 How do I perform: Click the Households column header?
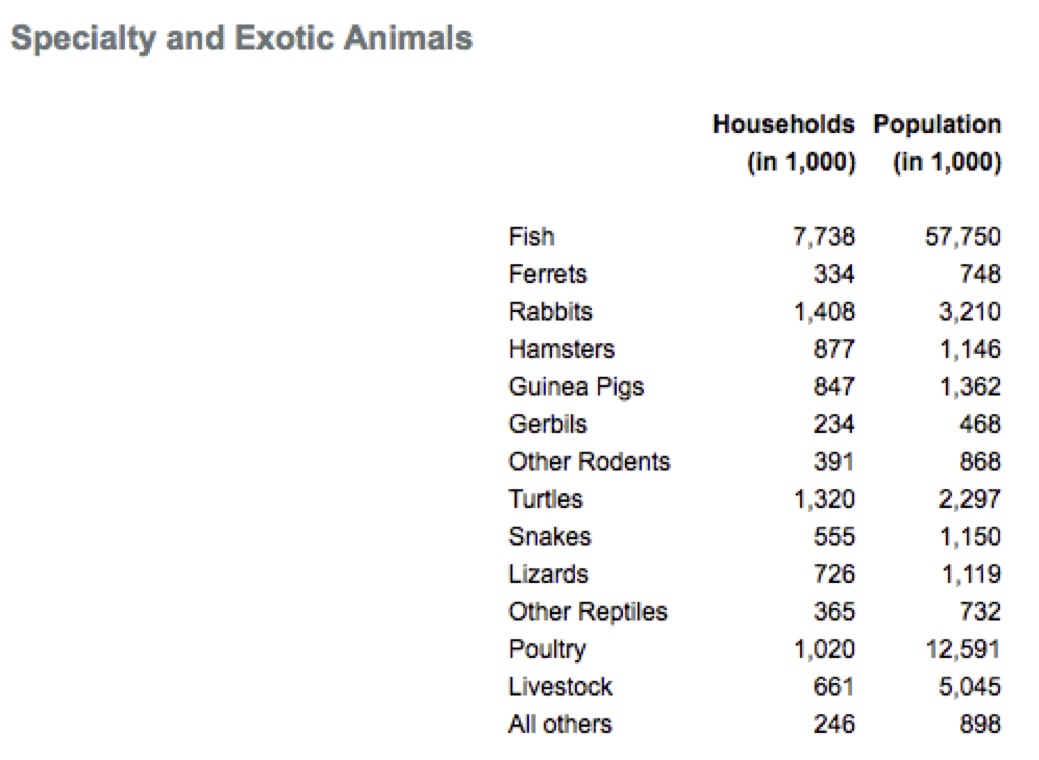click(783, 125)
